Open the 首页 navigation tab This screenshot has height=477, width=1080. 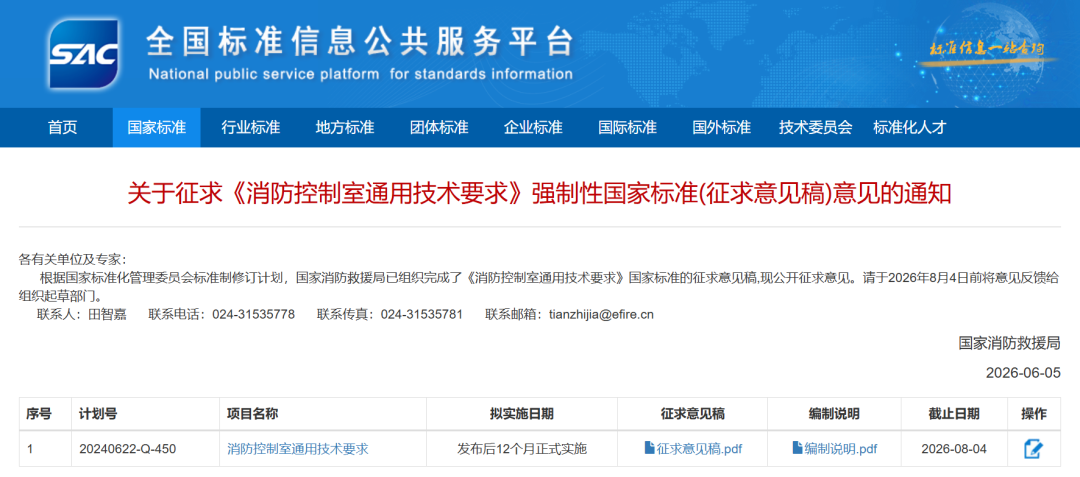pos(63,127)
